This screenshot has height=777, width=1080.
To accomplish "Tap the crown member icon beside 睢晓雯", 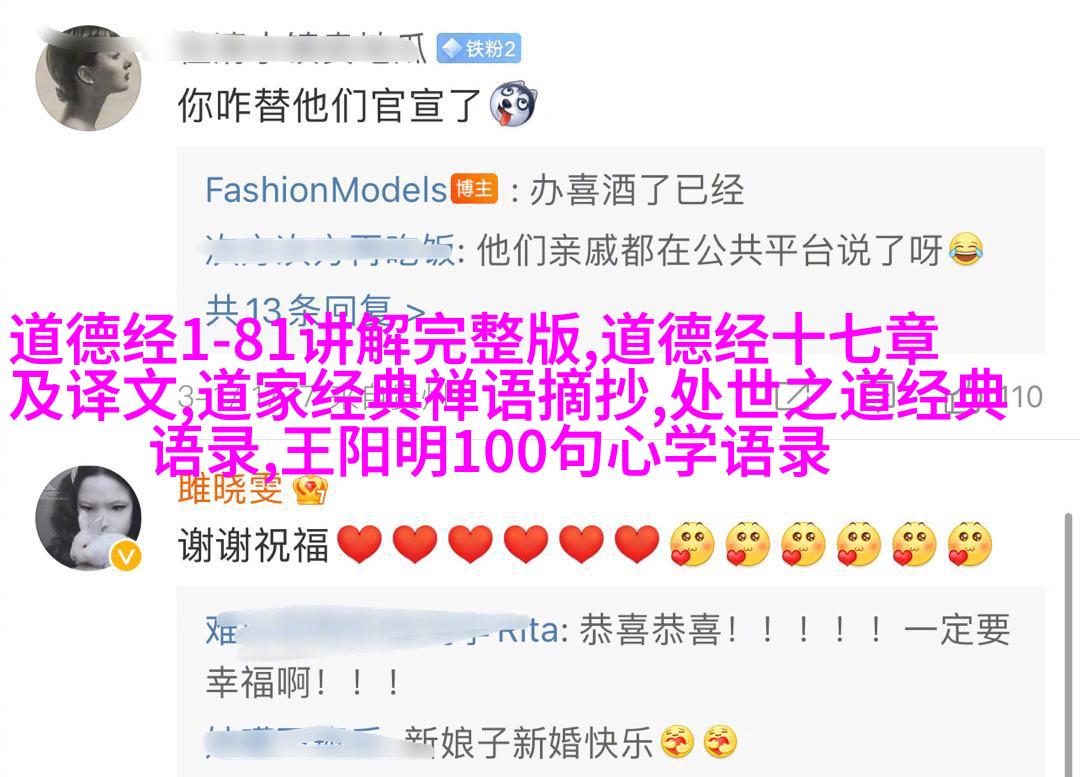I will coord(310,490).
